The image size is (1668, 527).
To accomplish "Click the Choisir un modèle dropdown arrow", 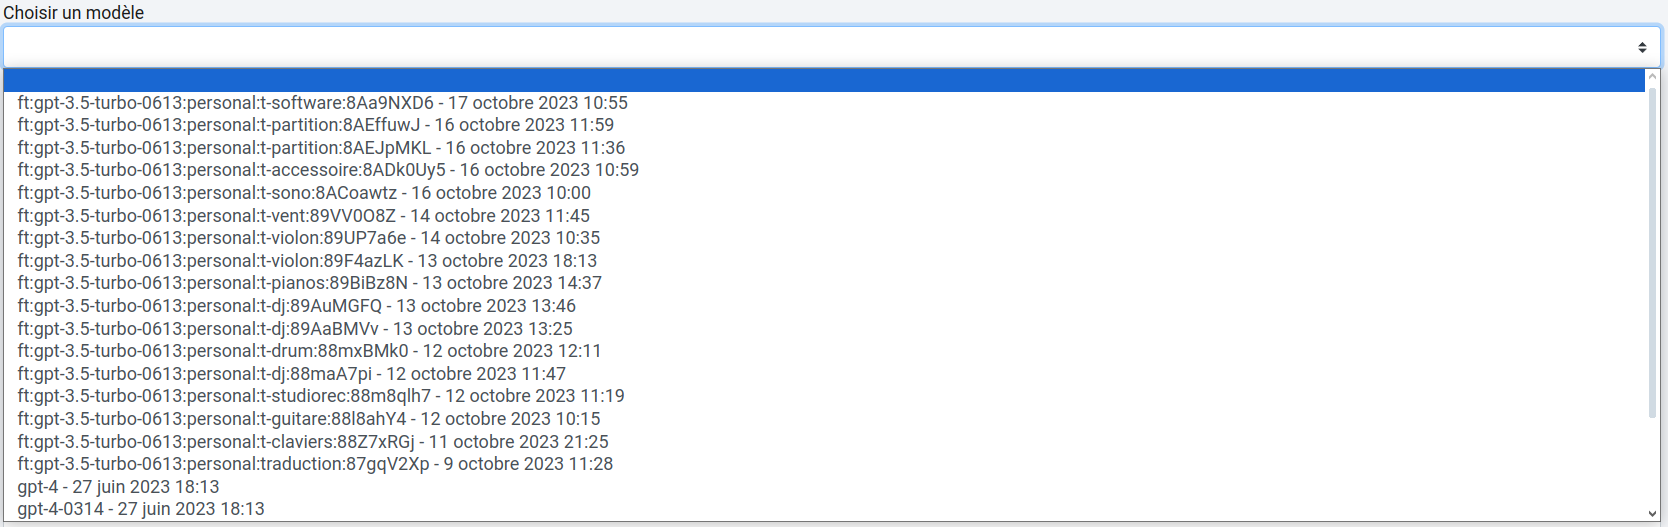I will coord(1642,47).
